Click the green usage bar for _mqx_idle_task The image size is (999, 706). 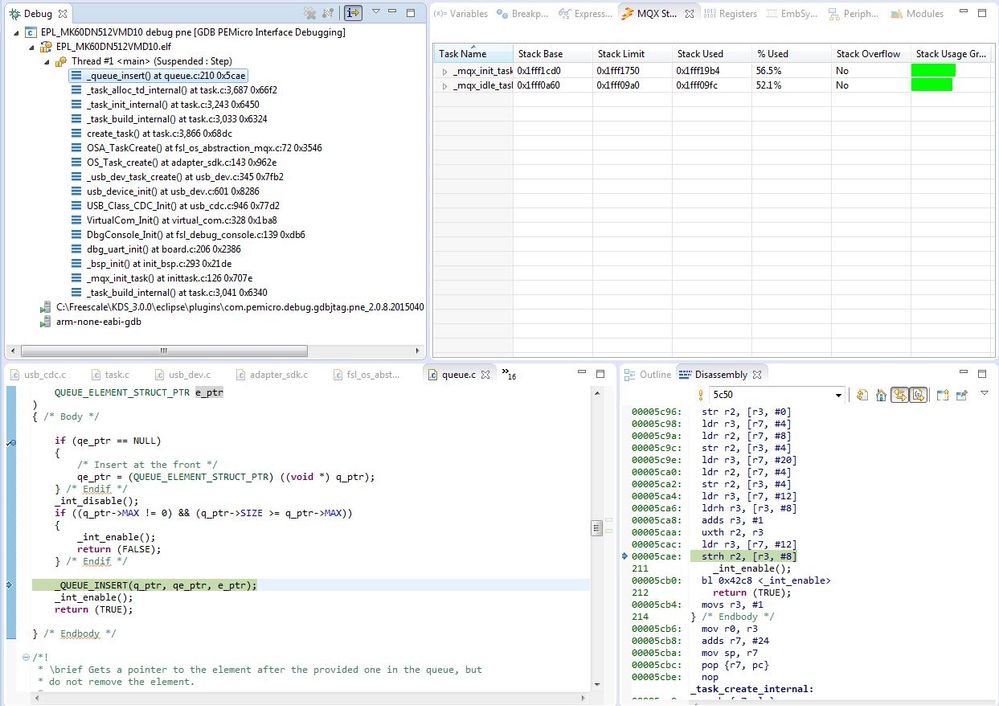click(932, 85)
